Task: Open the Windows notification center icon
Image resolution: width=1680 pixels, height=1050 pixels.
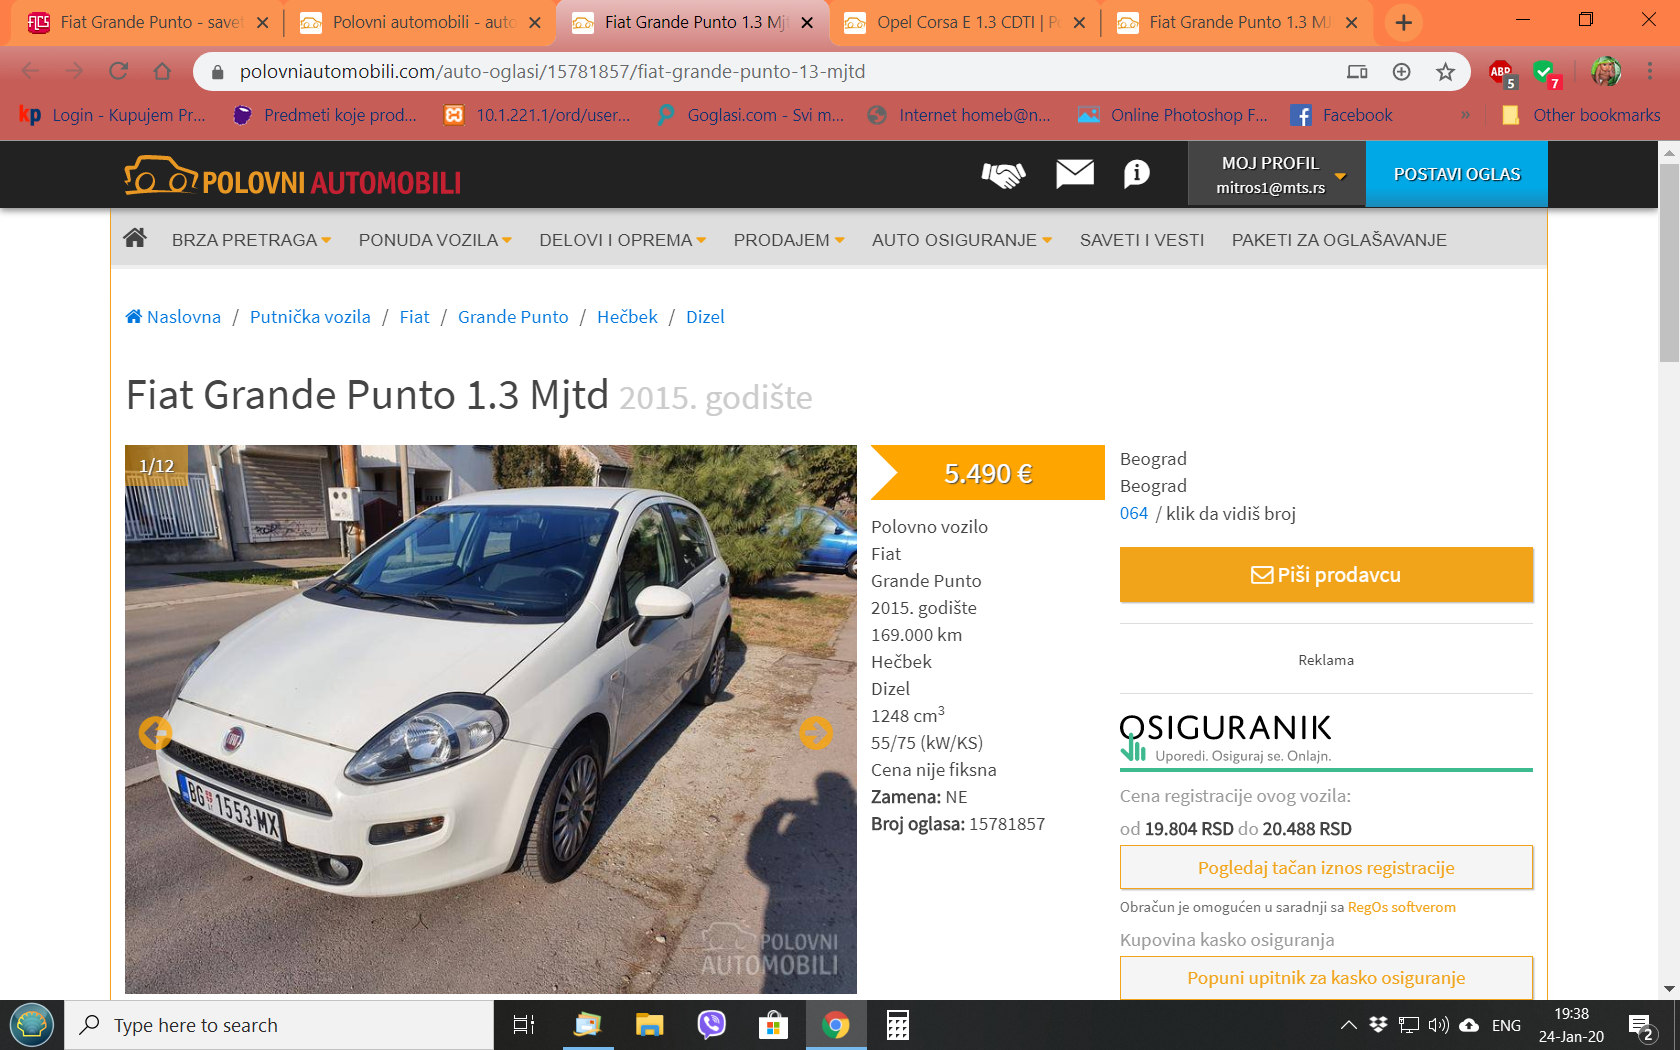Action: click(x=1641, y=1026)
